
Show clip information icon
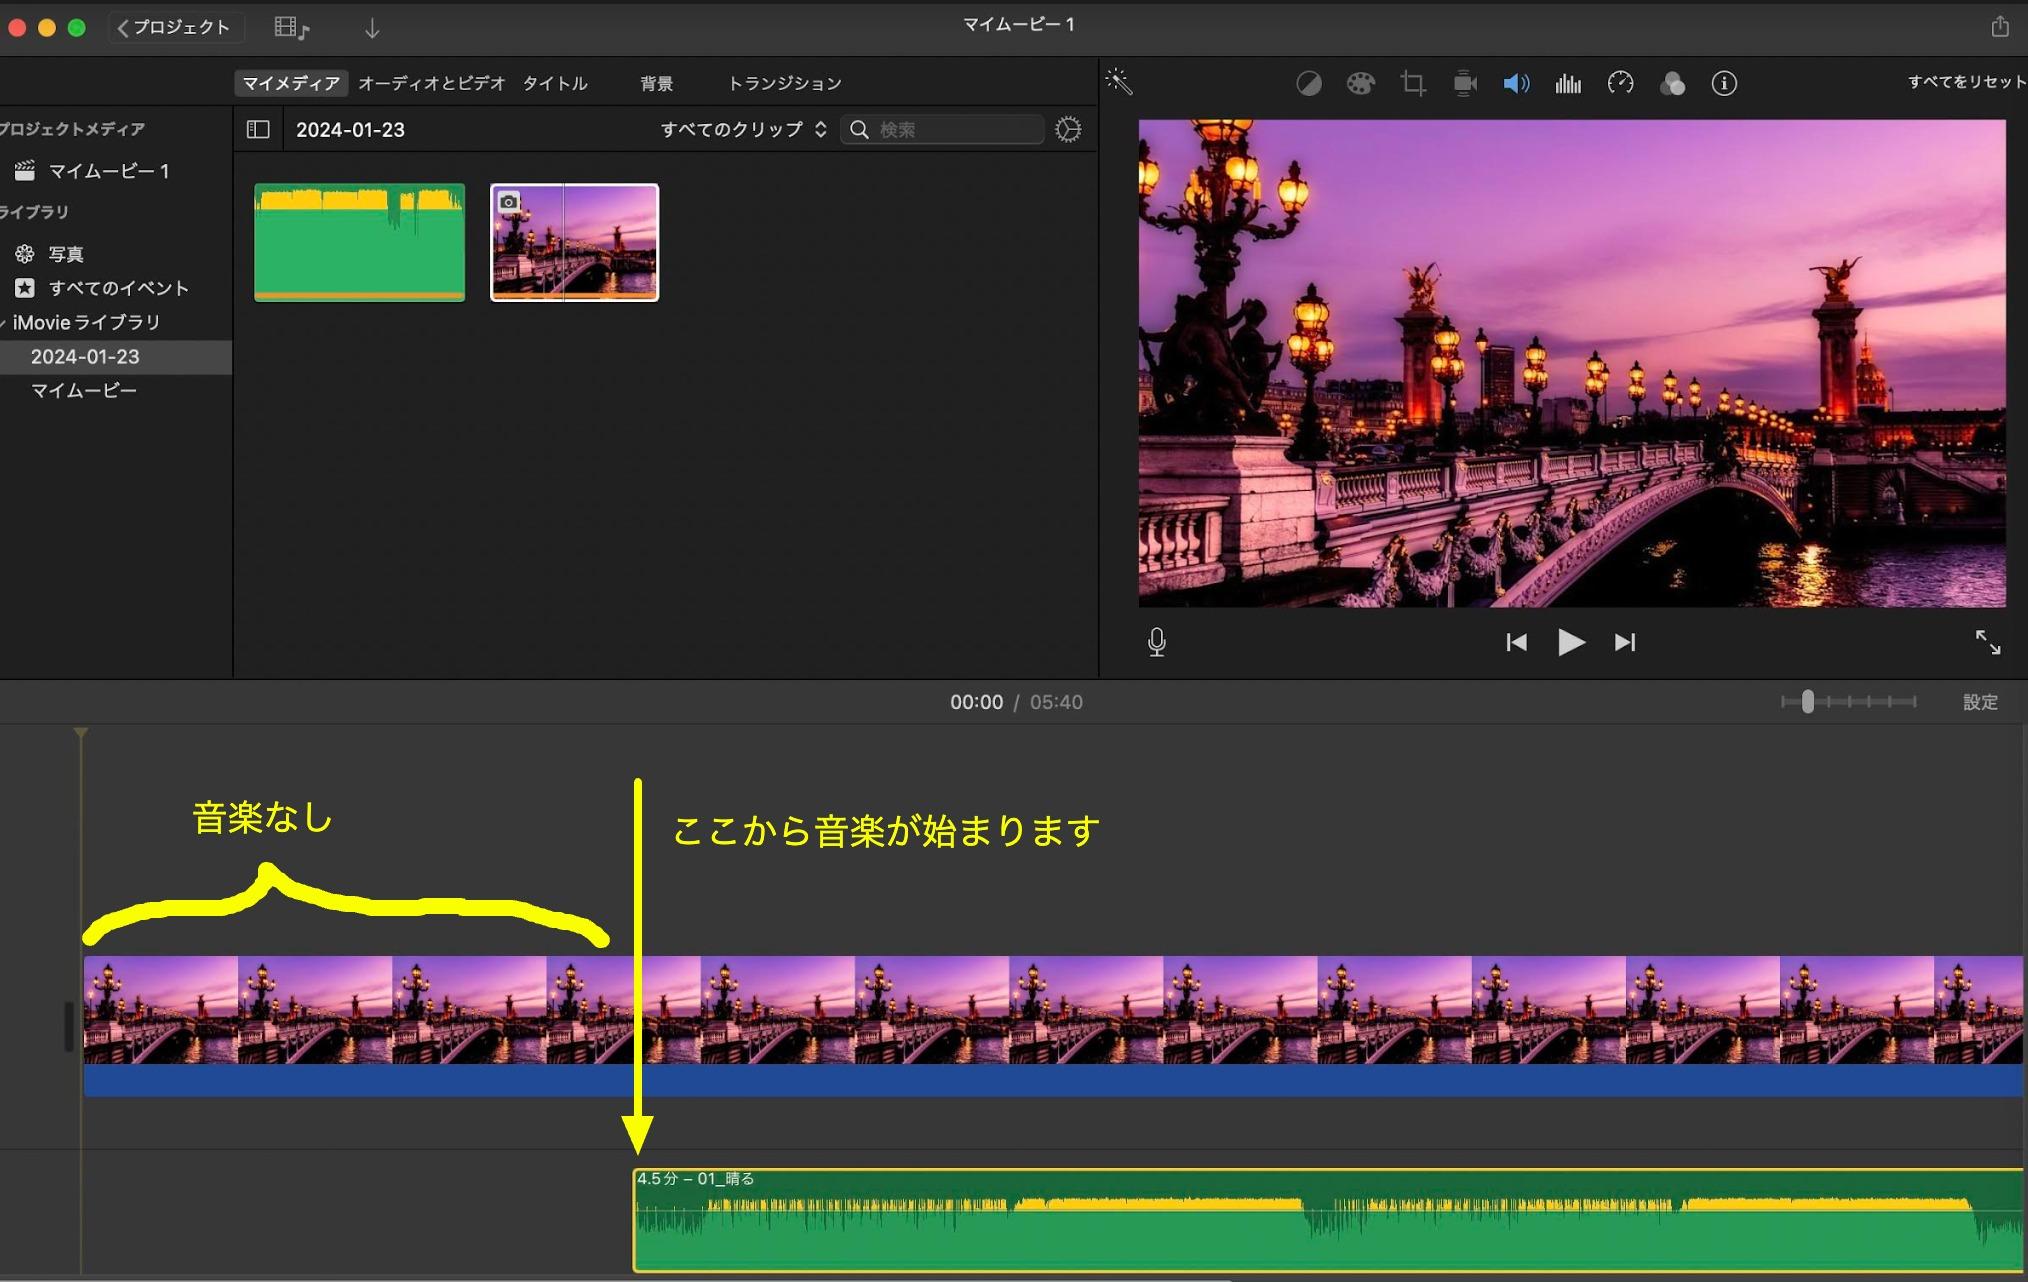pos(1724,83)
